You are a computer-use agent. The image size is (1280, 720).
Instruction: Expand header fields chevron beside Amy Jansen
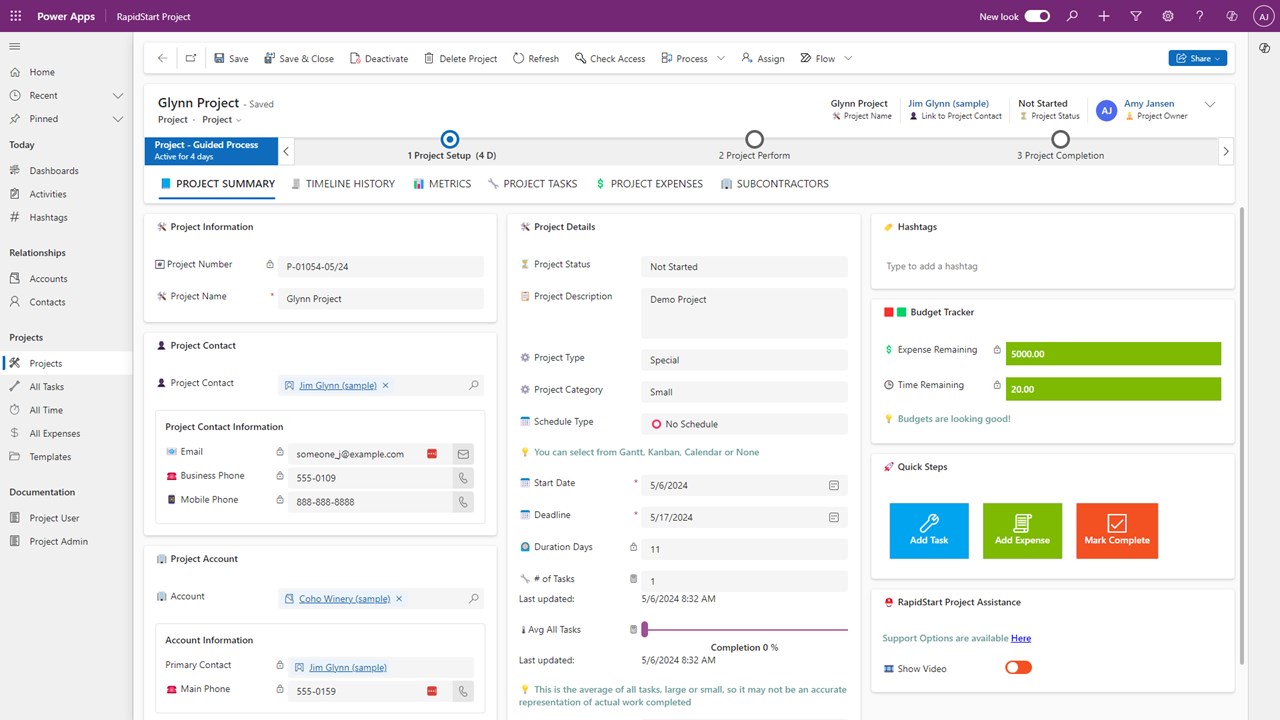[1210, 104]
